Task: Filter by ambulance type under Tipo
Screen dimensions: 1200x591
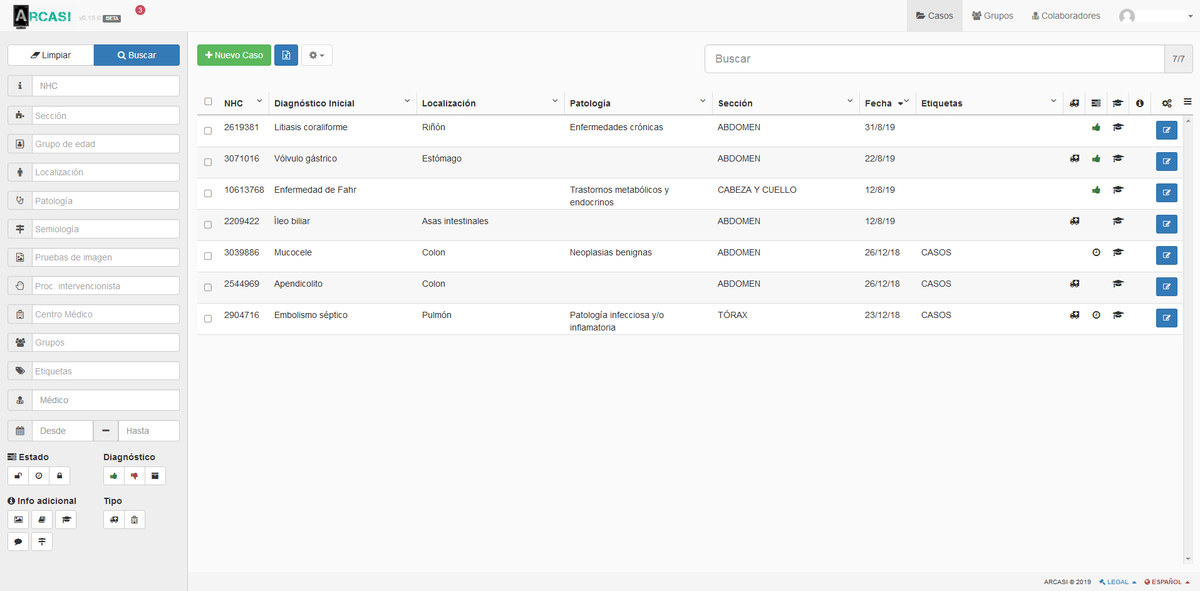Action: pyautogui.click(x=114, y=520)
